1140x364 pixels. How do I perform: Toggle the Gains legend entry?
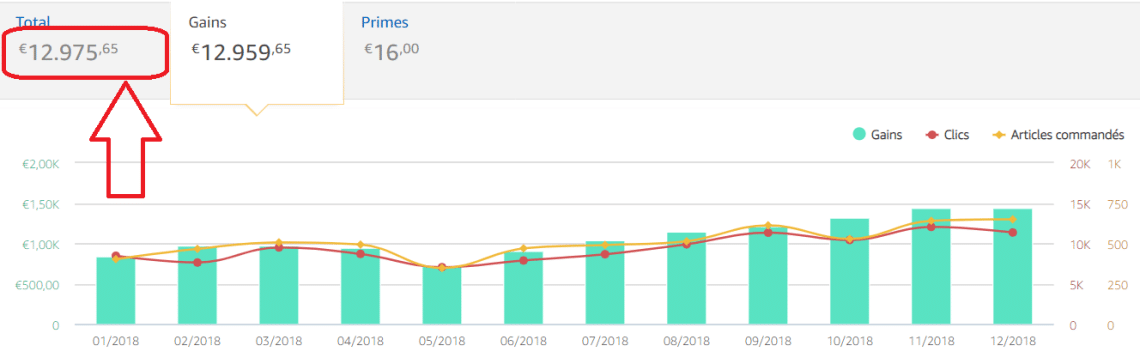click(x=878, y=134)
